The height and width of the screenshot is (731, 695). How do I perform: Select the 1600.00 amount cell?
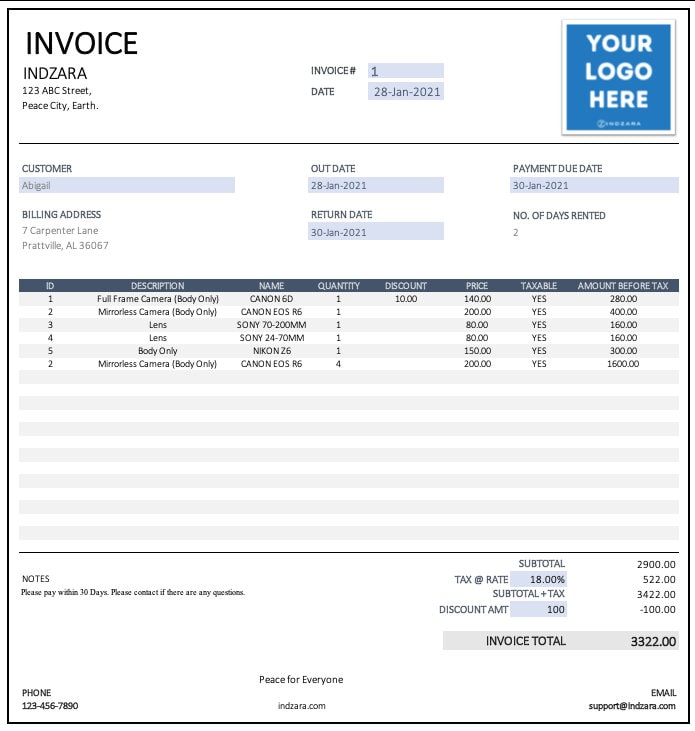click(x=623, y=364)
